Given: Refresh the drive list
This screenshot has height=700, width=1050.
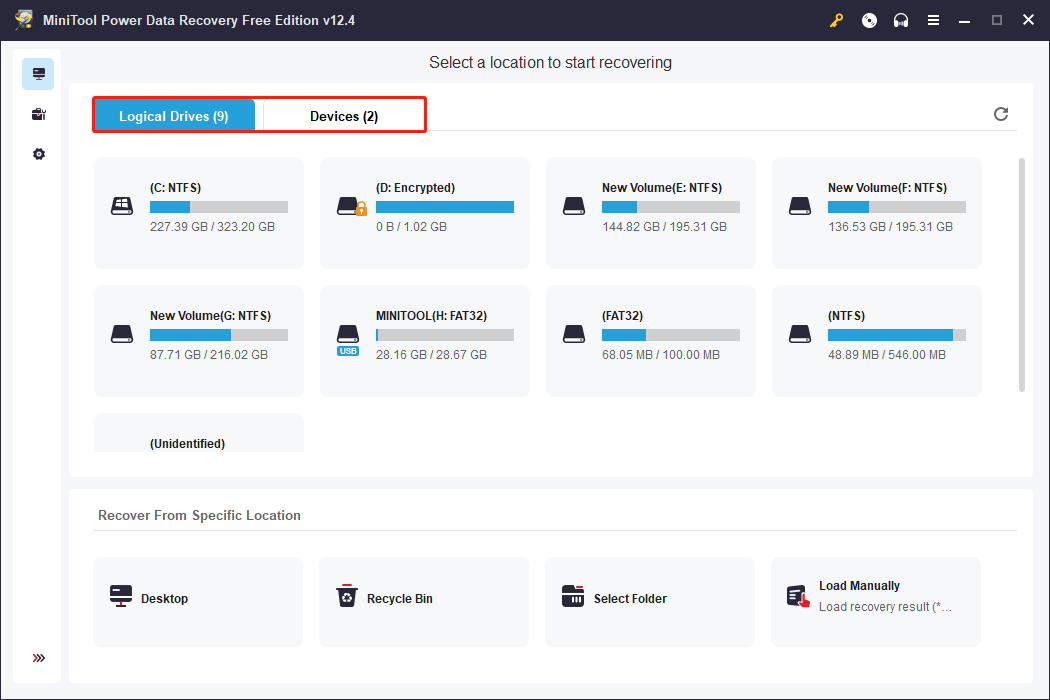Looking at the screenshot, I should [1000, 114].
